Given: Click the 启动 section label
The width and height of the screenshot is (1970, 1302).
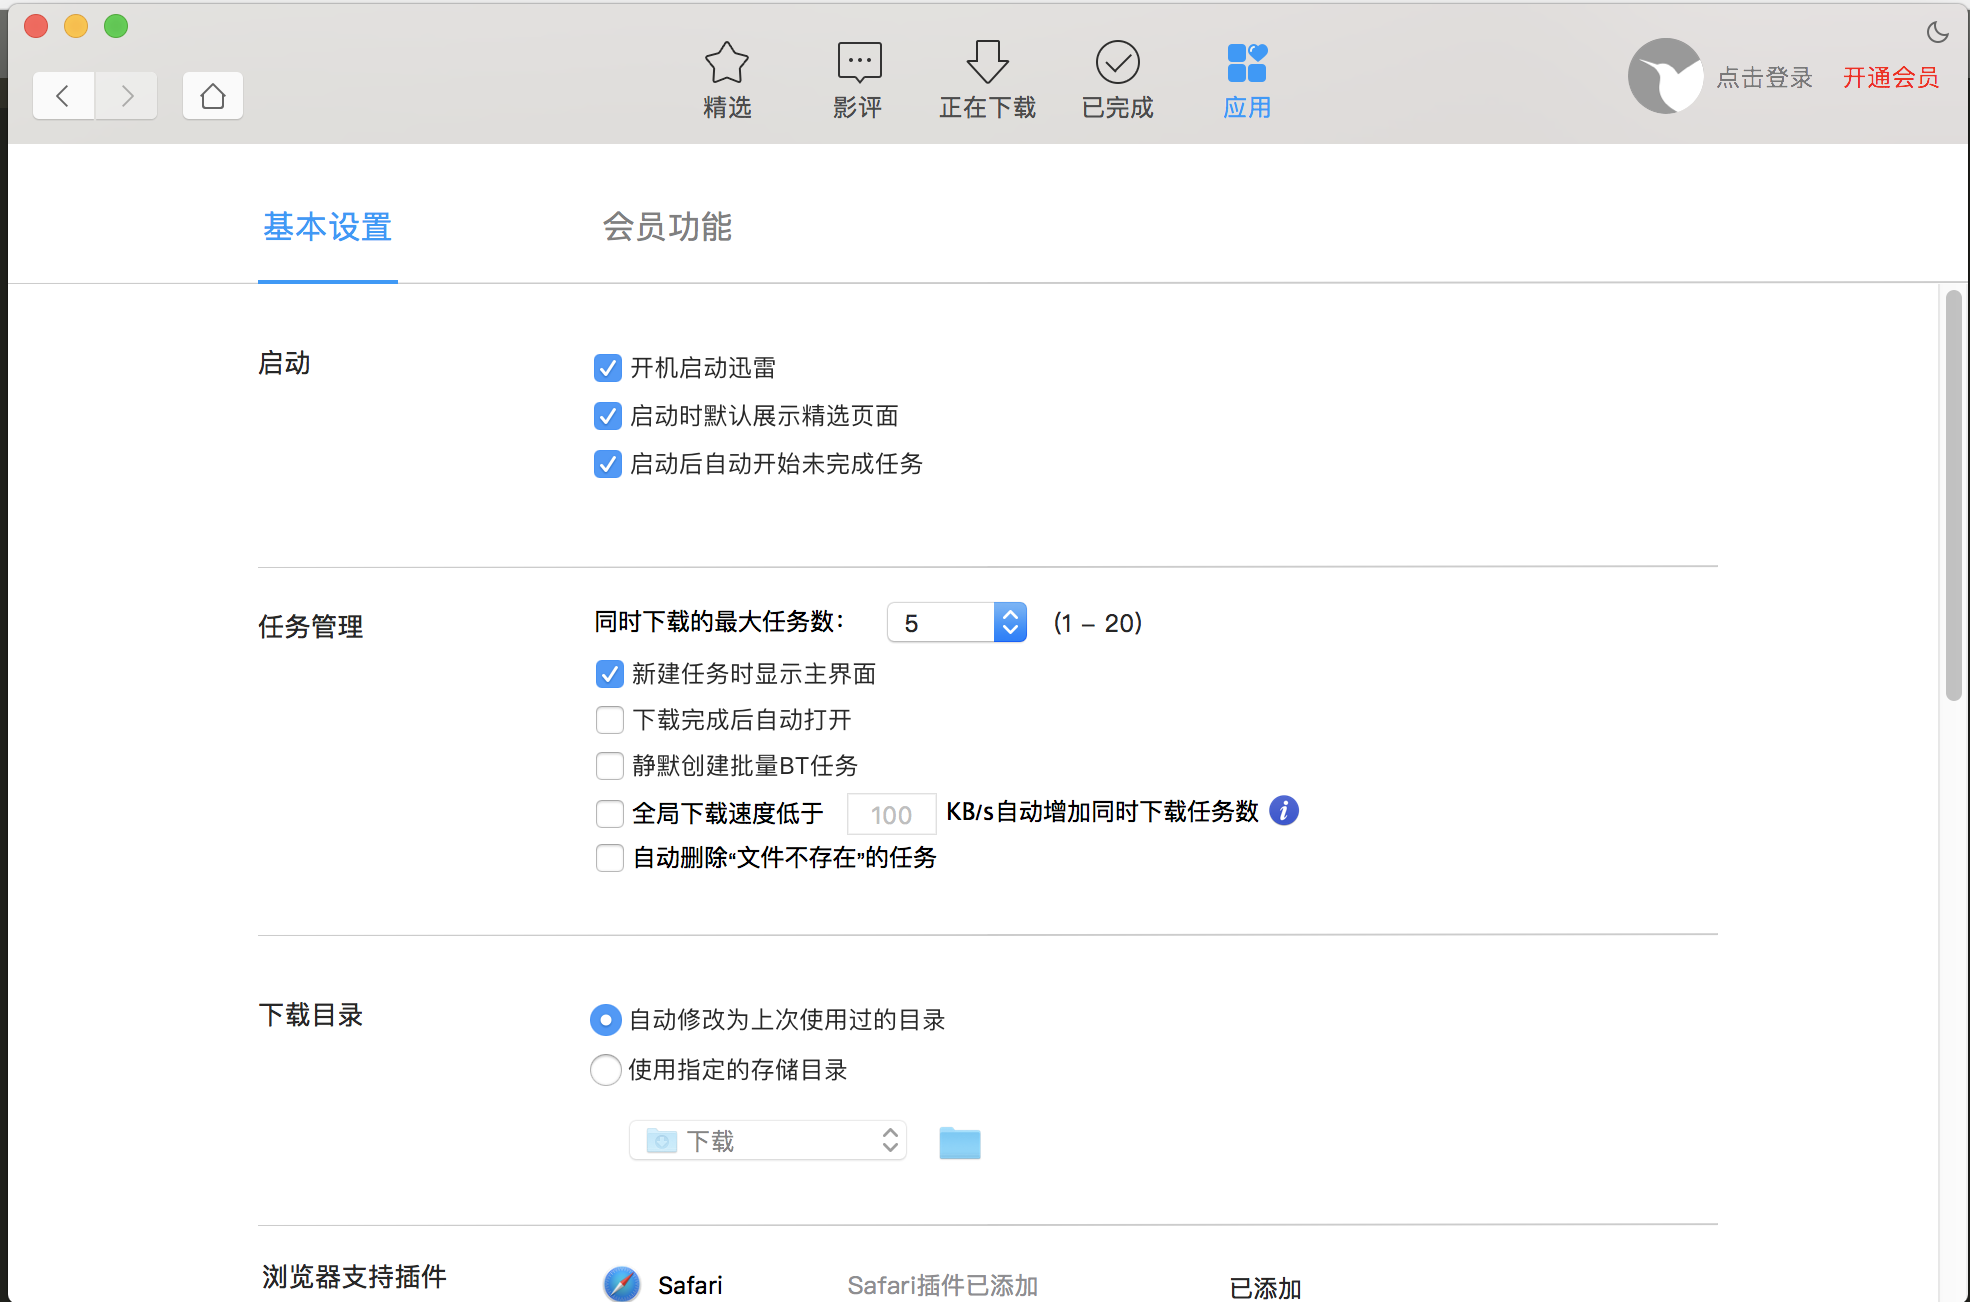Looking at the screenshot, I should (284, 363).
